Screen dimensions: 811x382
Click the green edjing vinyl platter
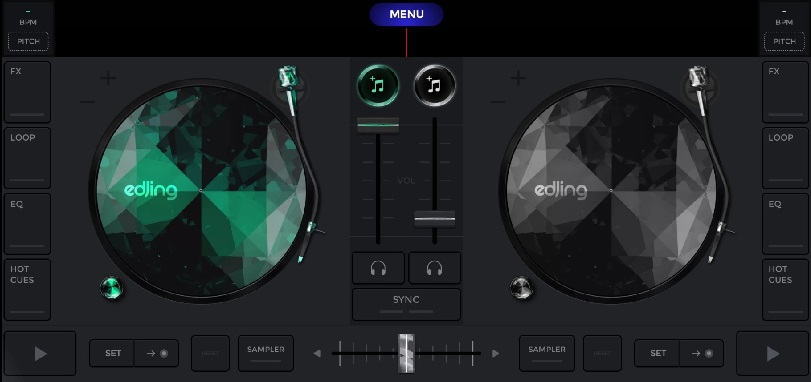[x=200, y=191]
